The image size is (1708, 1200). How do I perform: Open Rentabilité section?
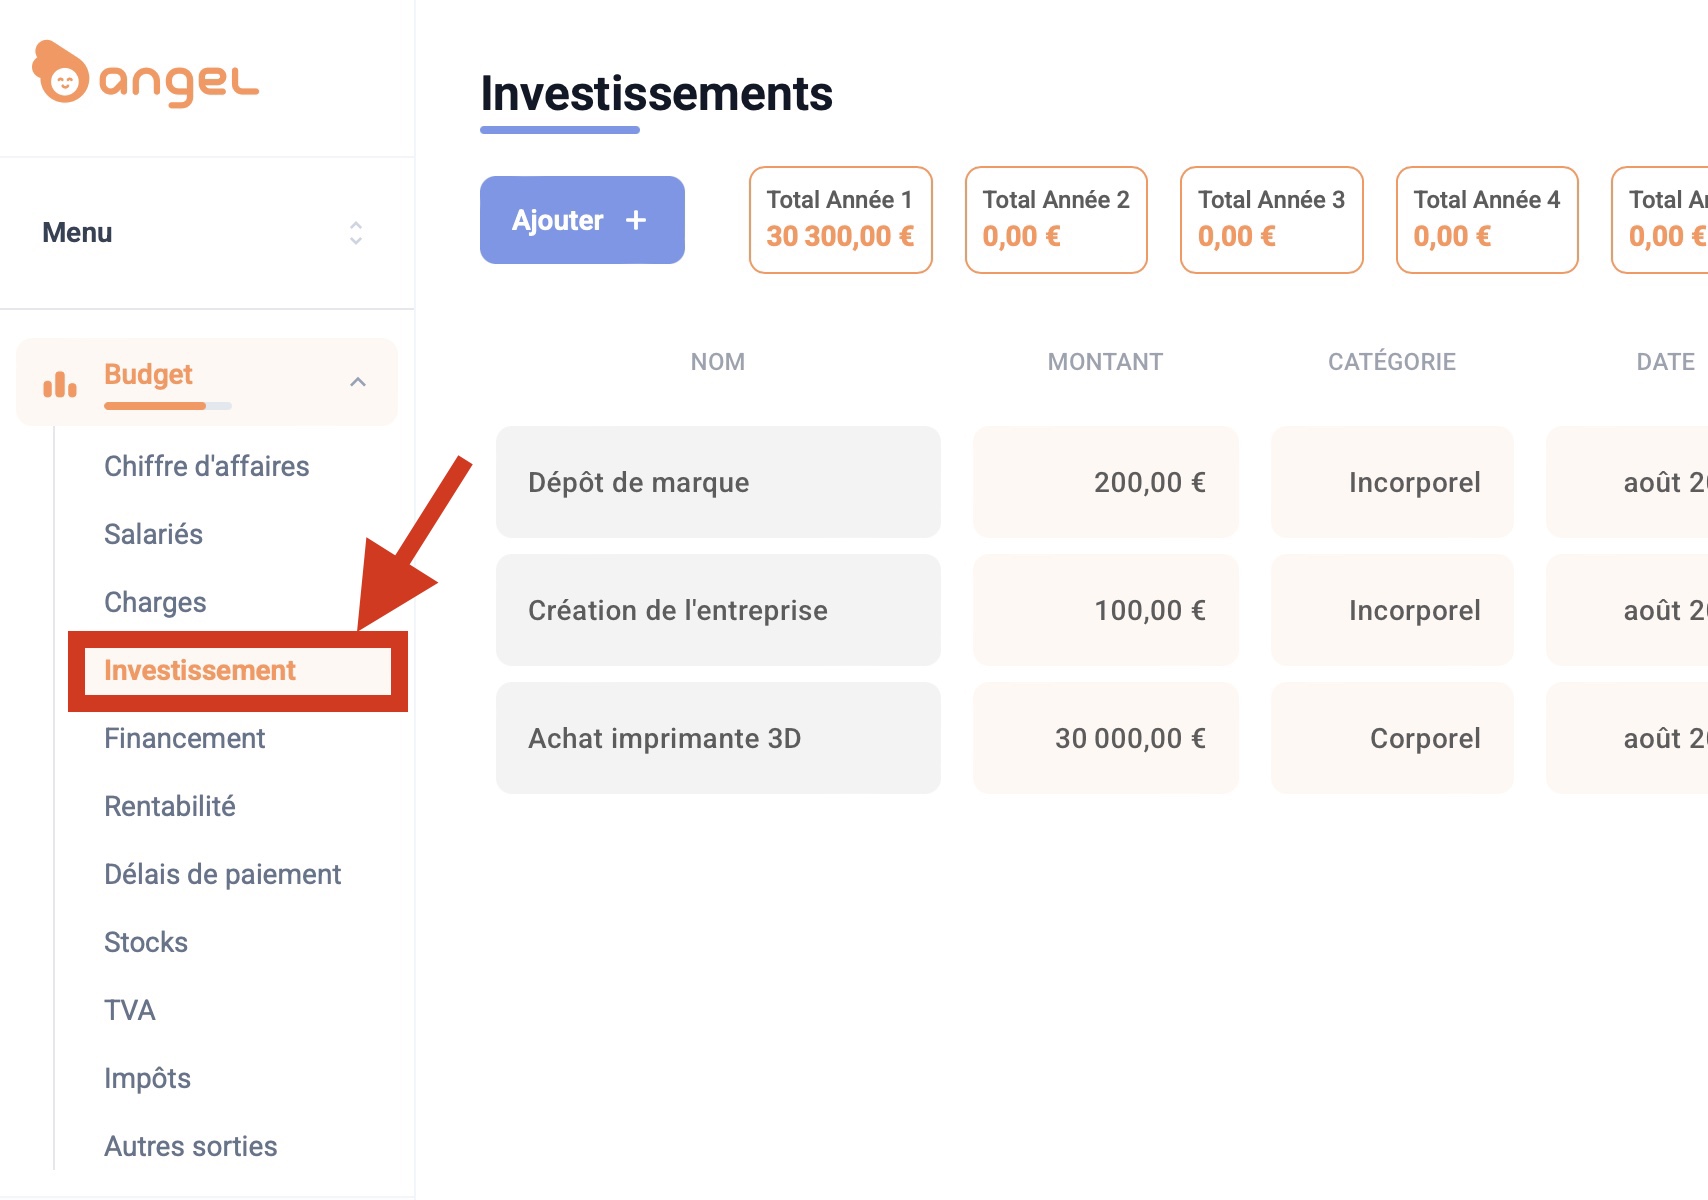point(170,806)
